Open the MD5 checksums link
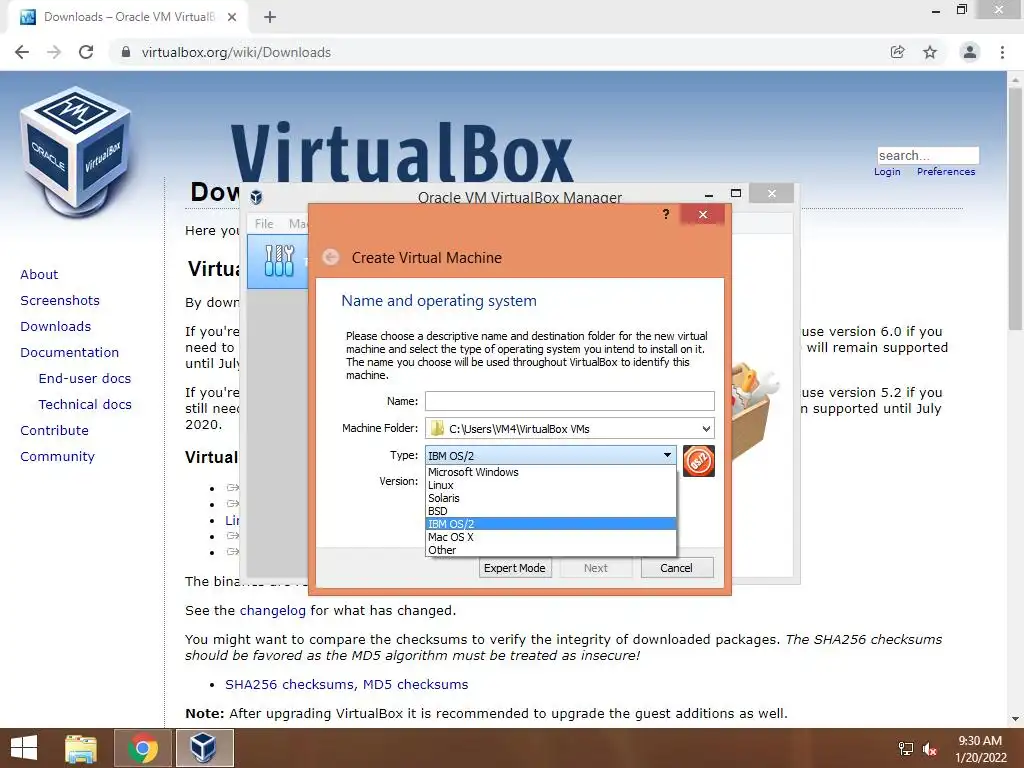This screenshot has height=768, width=1024. (415, 684)
